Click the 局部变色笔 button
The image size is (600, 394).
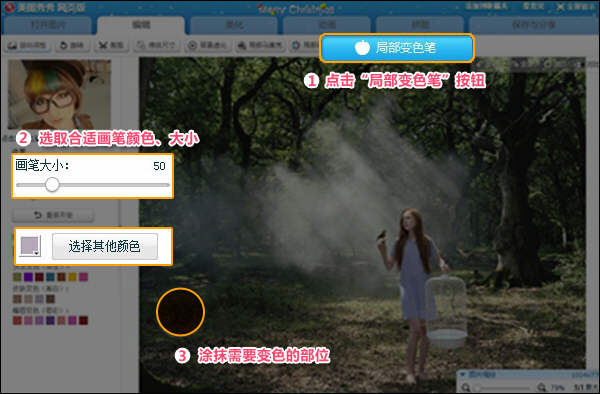pyautogui.click(x=397, y=48)
